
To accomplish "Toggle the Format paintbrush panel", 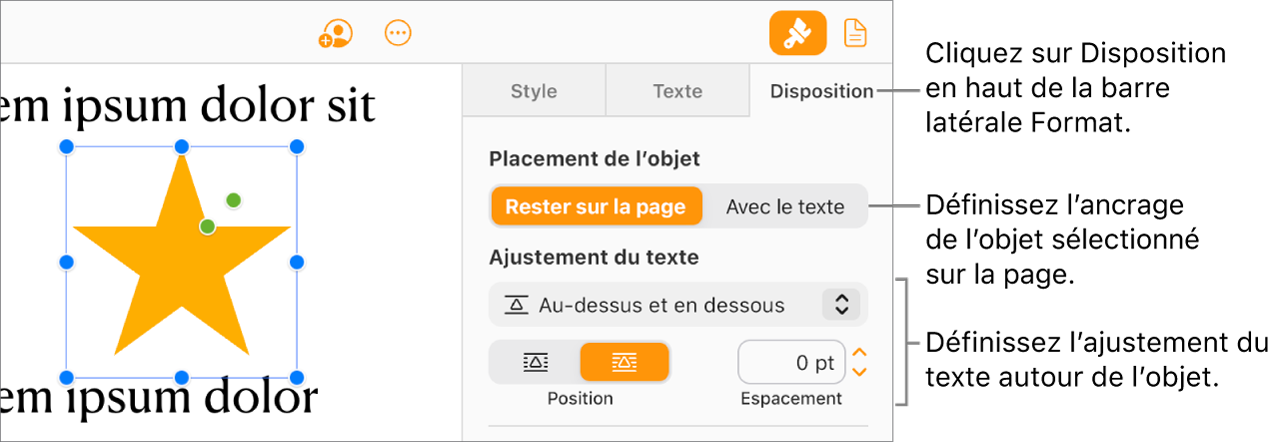I will pyautogui.click(x=797, y=34).
